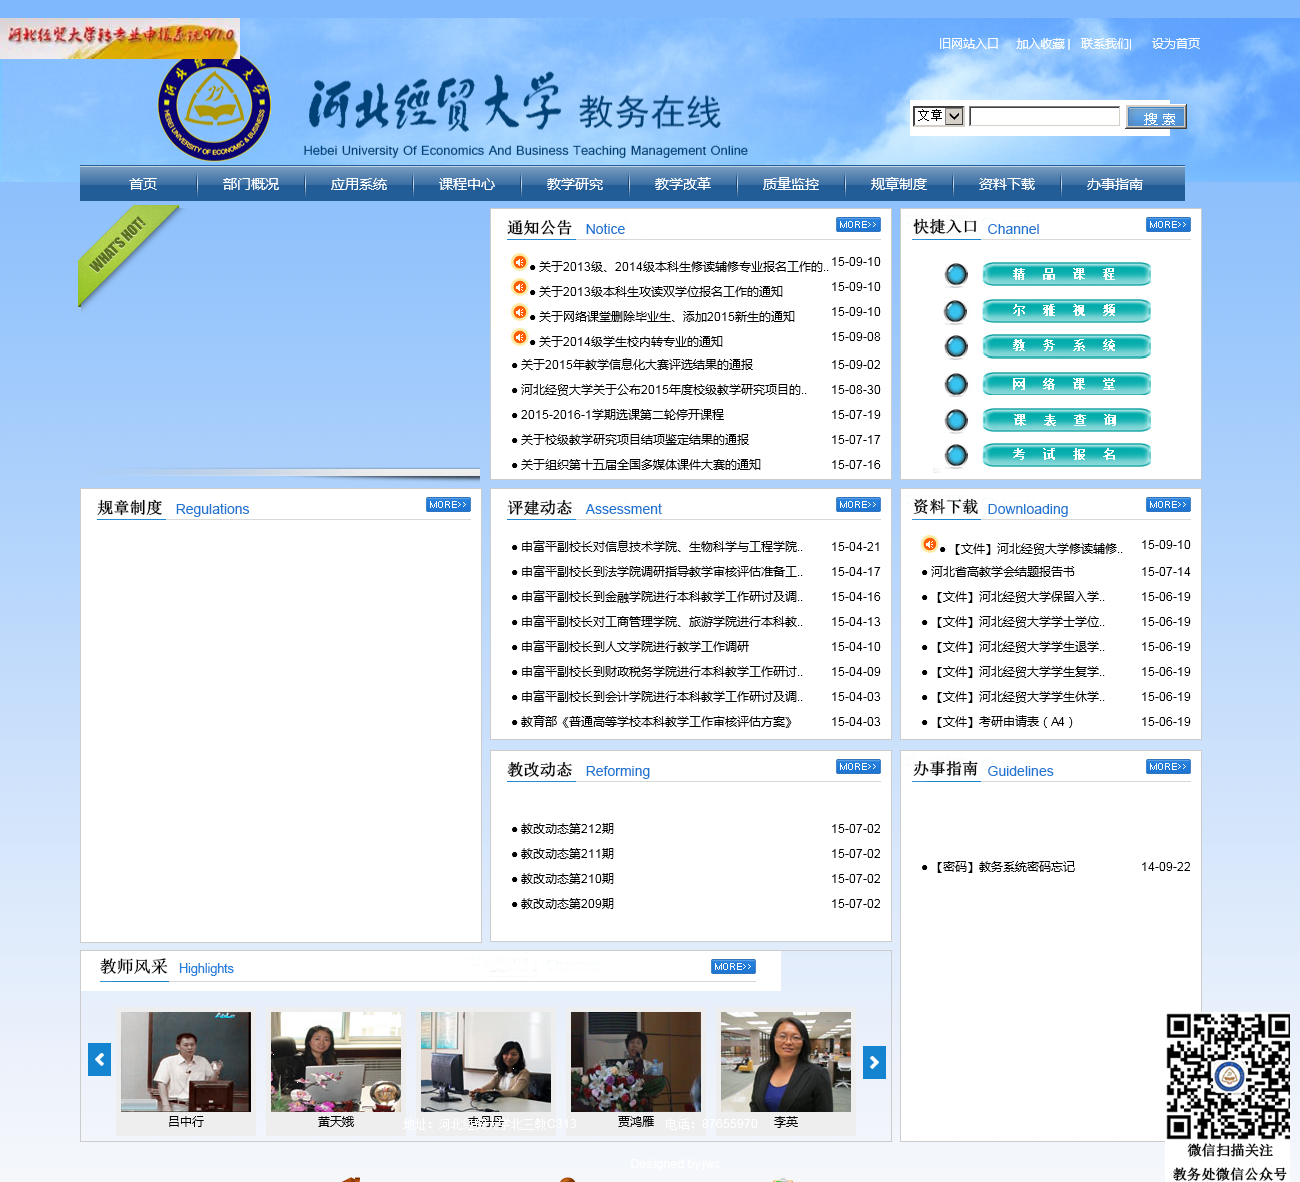Open the 精品课程 quick channel button
Viewport: 1300px width, 1182px height.
[1066, 274]
